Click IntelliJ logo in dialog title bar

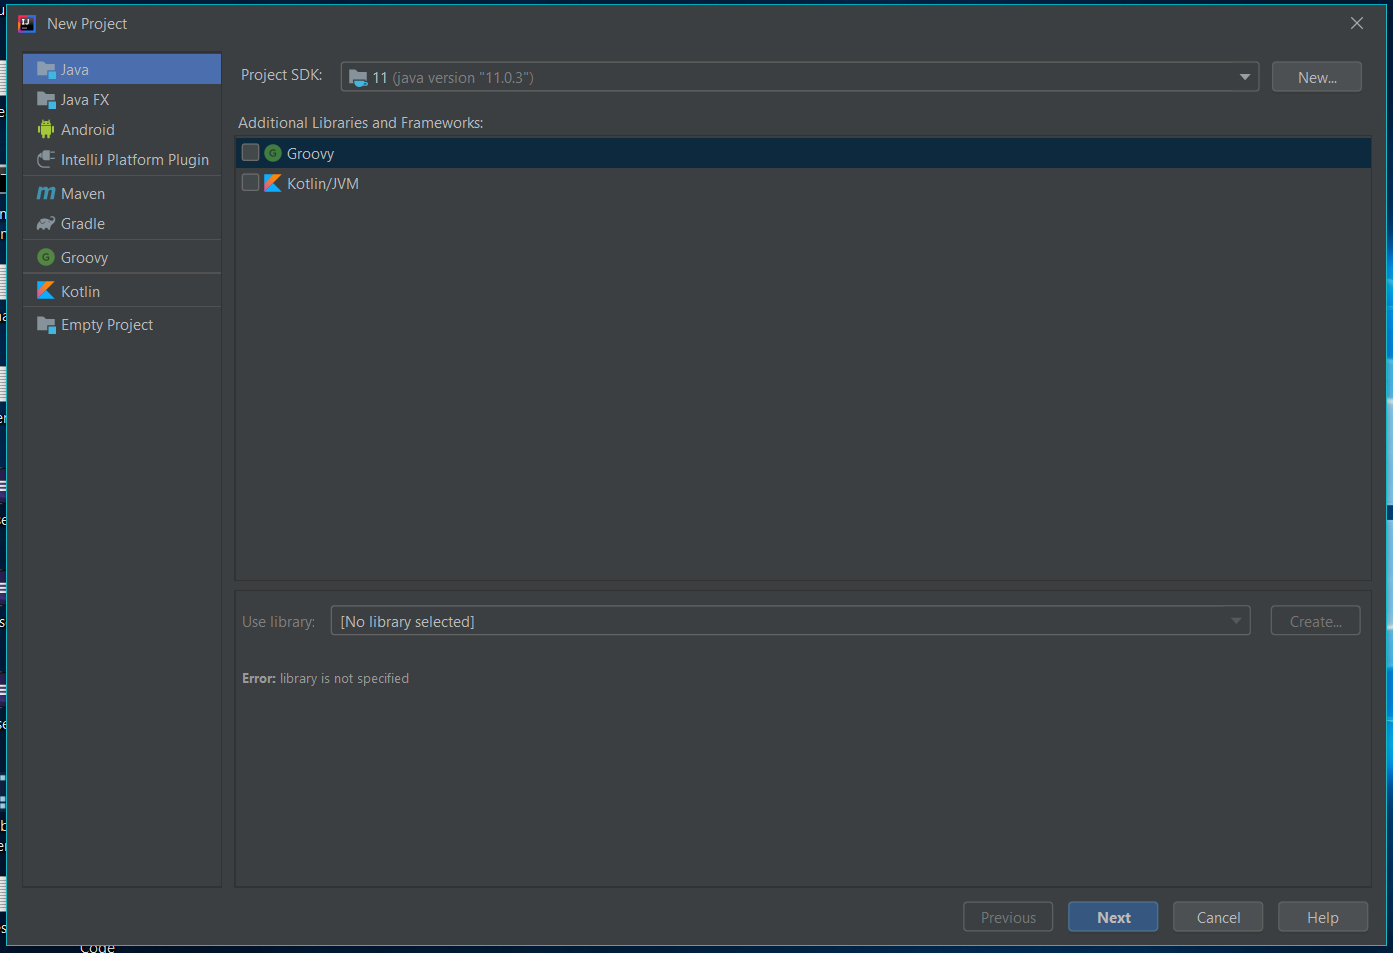pyautogui.click(x=27, y=23)
